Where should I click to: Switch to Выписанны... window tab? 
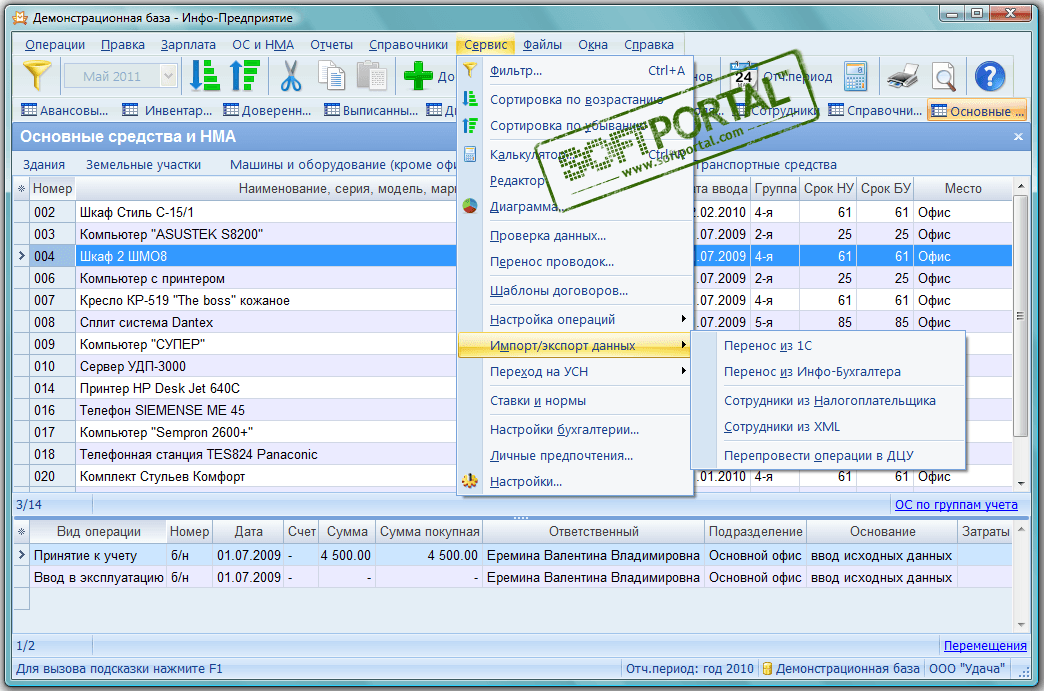pyautogui.click(x=371, y=111)
